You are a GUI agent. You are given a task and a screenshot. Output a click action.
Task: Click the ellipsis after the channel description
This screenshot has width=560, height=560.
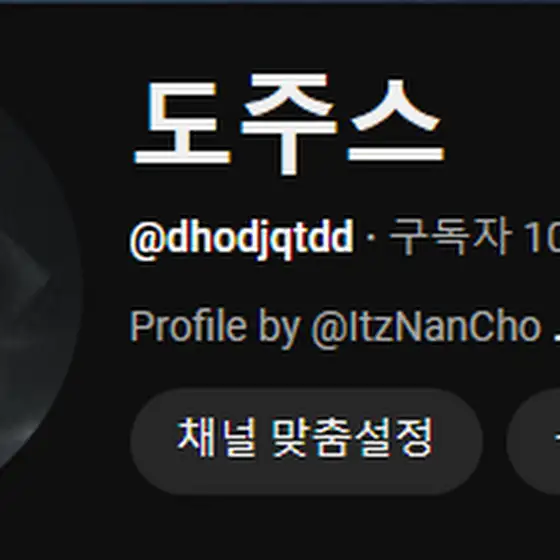pyautogui.click(x=556, y=339)
